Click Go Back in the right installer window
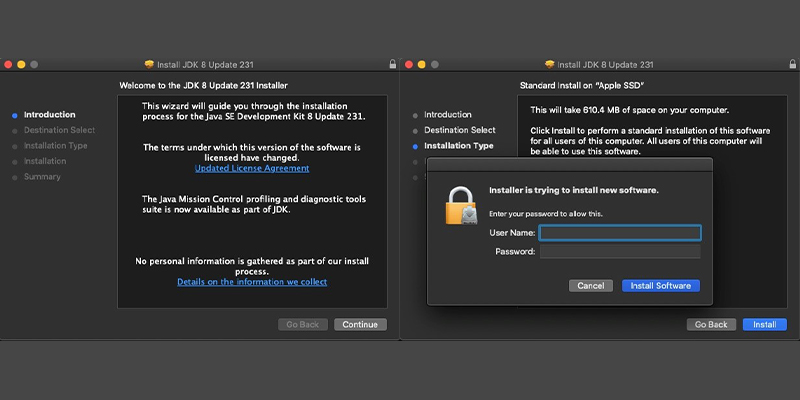Image resolution: width=800 pixels, height=400 pixels. [711, 324]
